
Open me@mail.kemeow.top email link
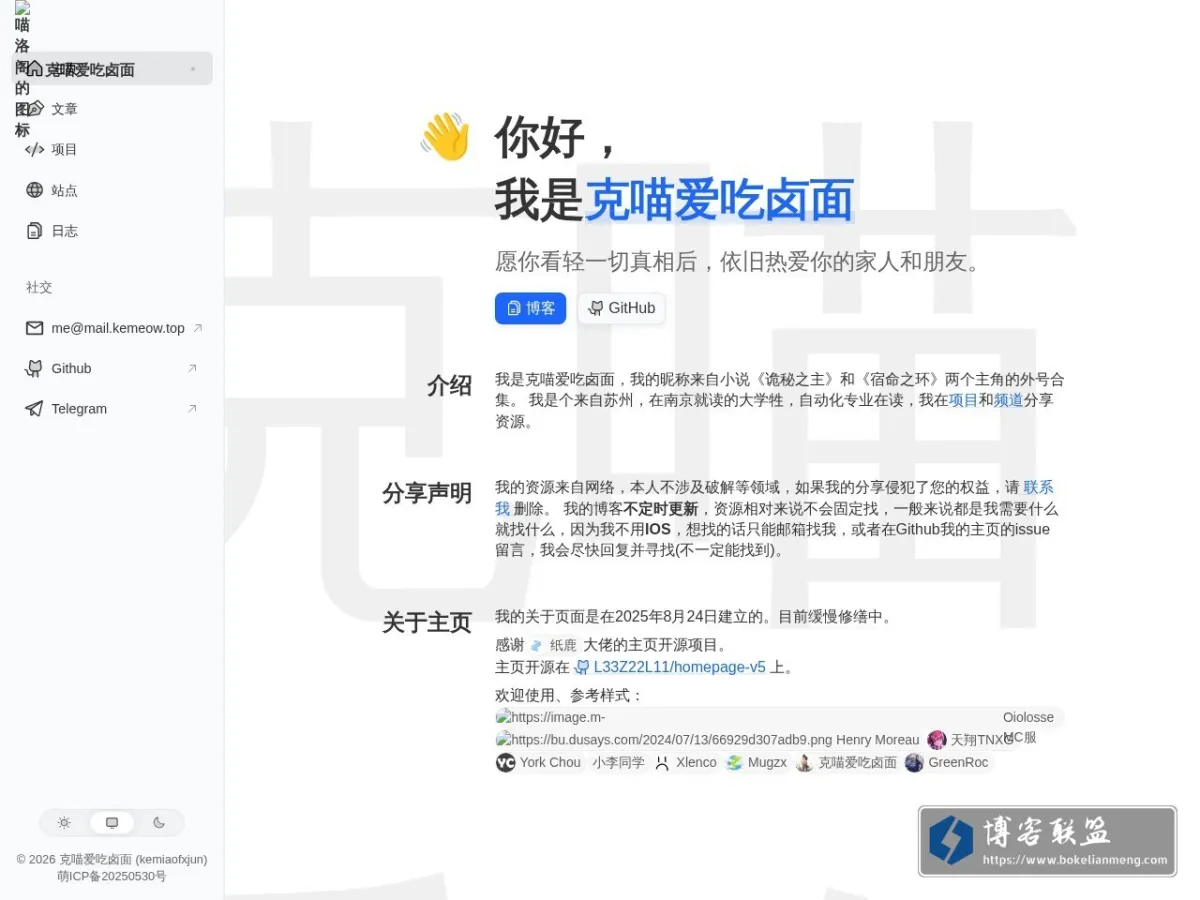[x=112, y=328]
